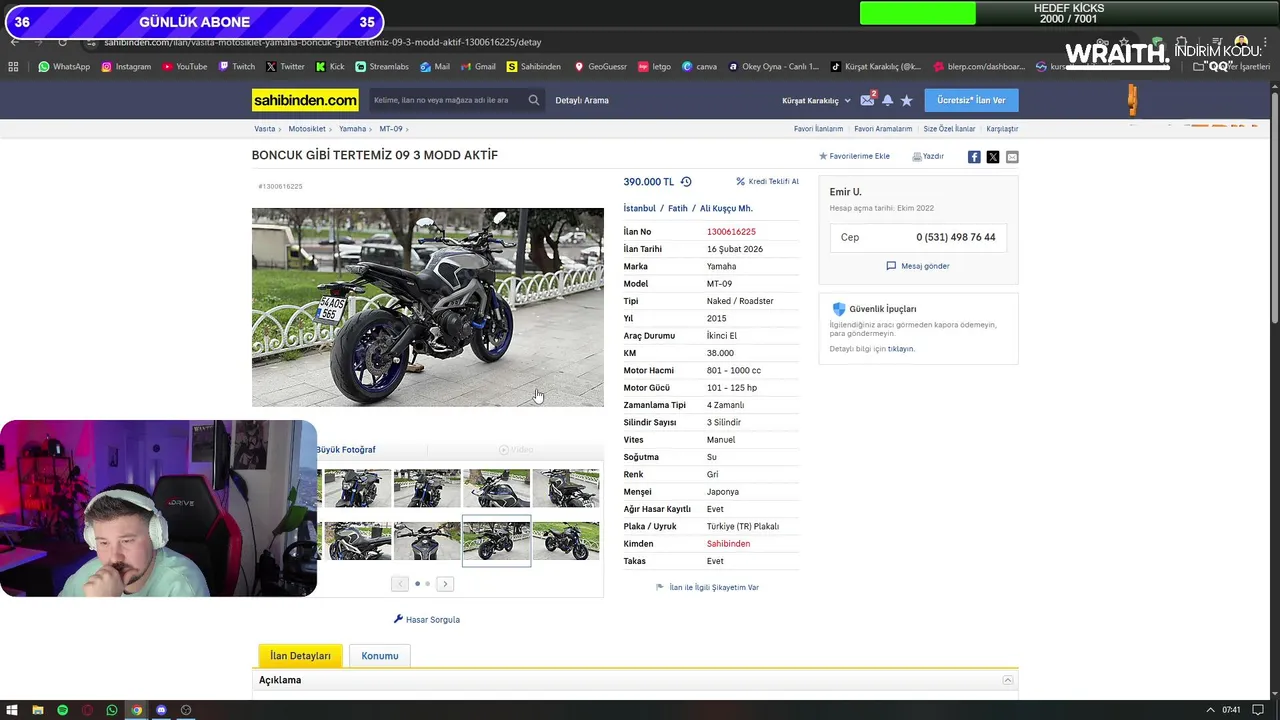
Task: Click the İstanbul location link
Action: (x=640, y=209)
